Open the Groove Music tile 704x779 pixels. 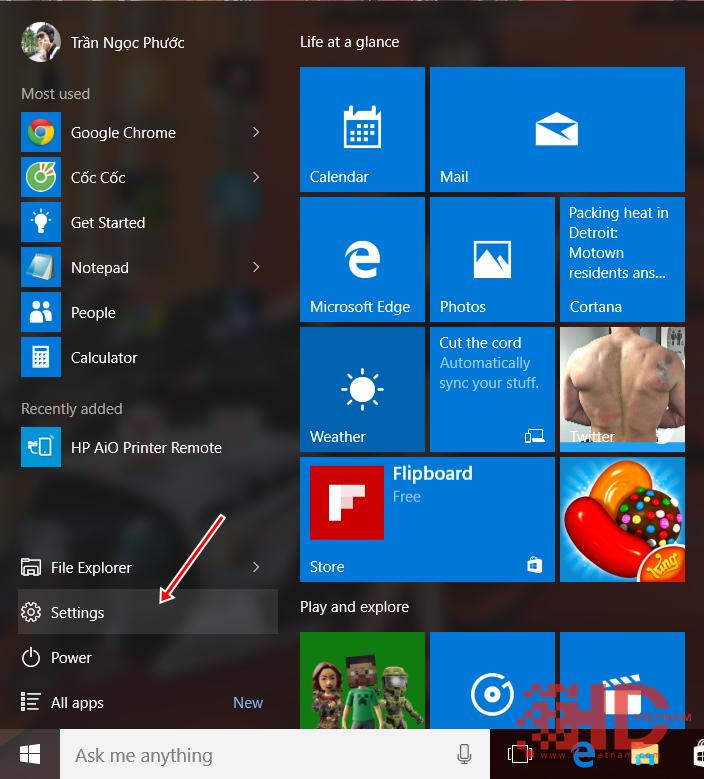pyautogui.click(x=492, y=681)
